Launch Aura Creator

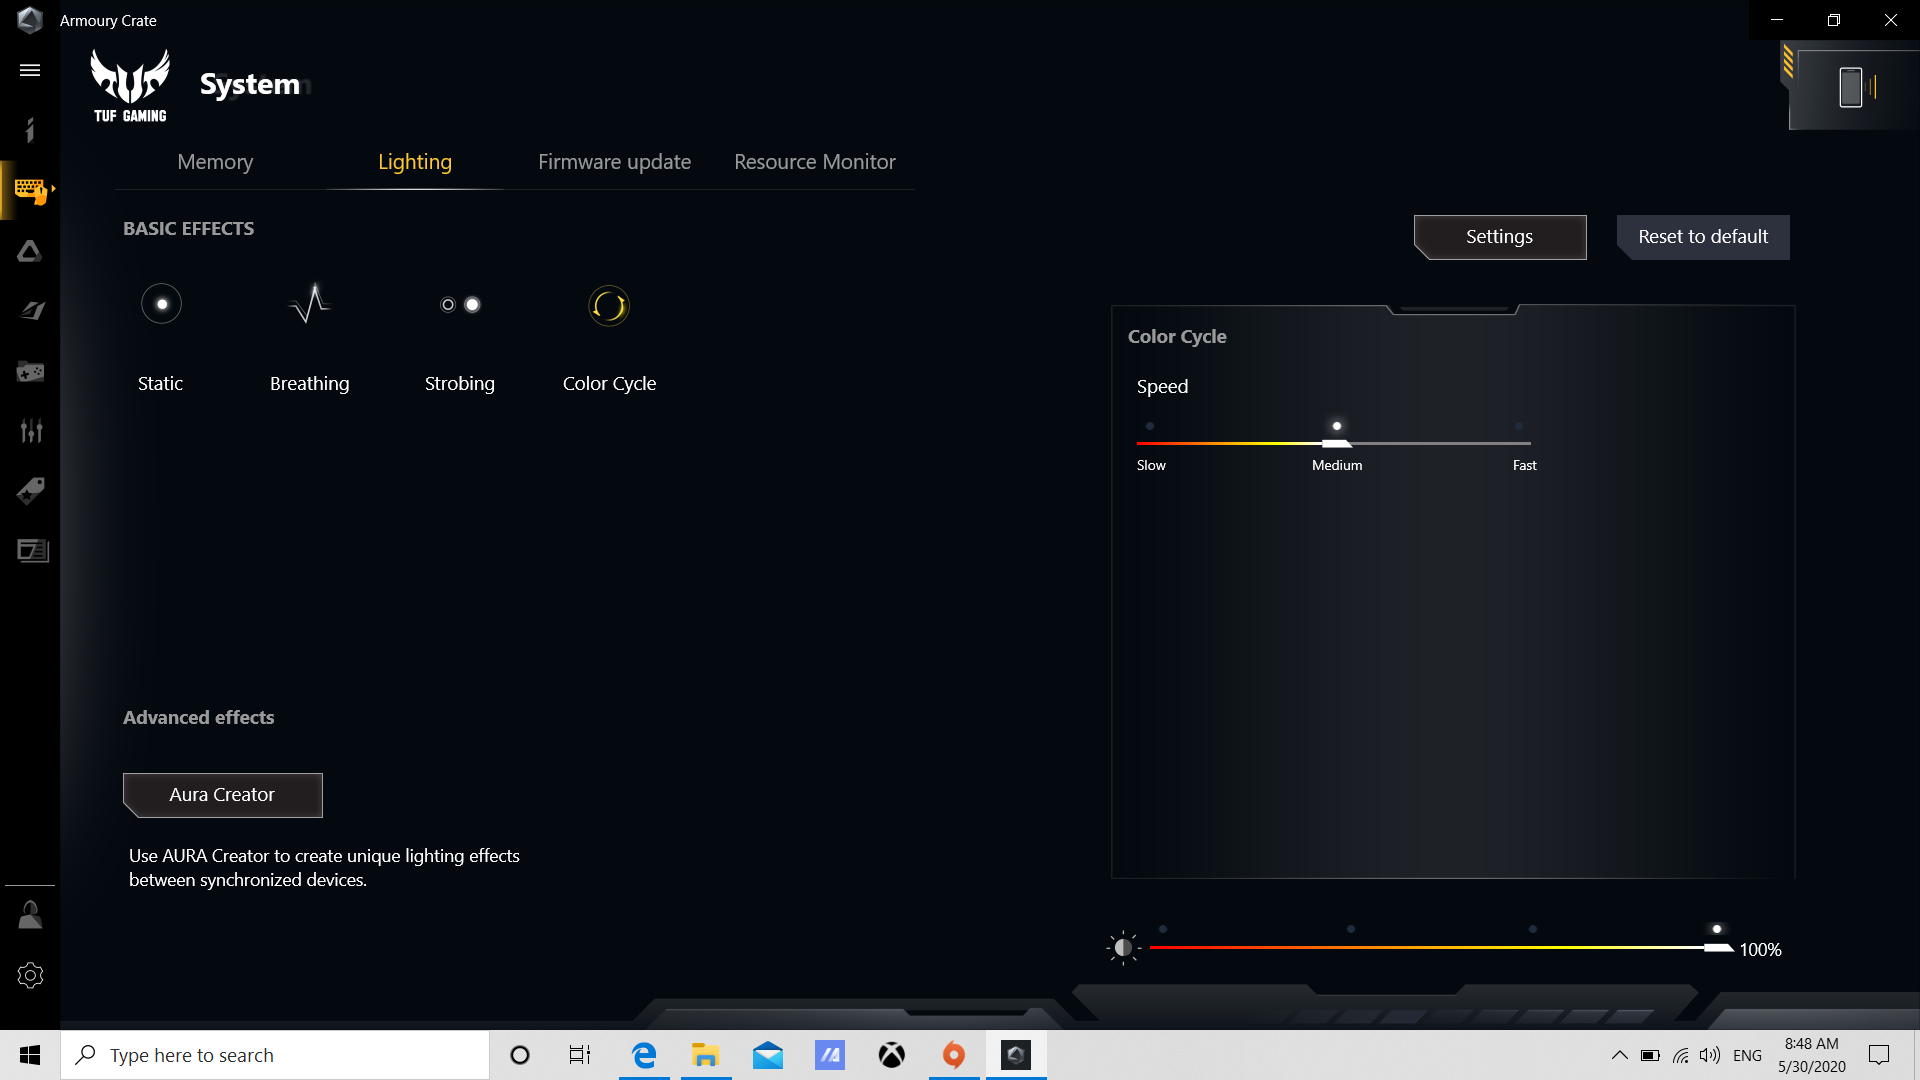(x=222, y=795)
